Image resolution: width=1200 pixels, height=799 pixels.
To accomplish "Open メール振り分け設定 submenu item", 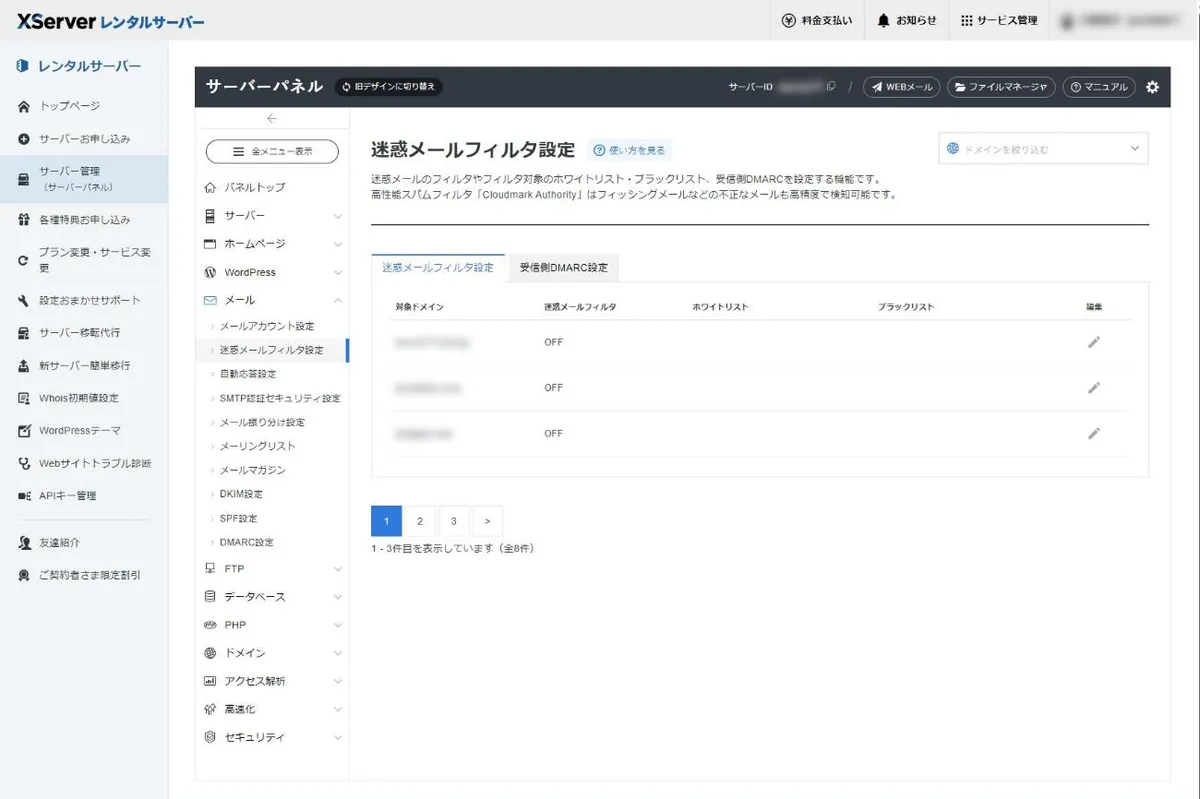I will (x=262, y=423).
